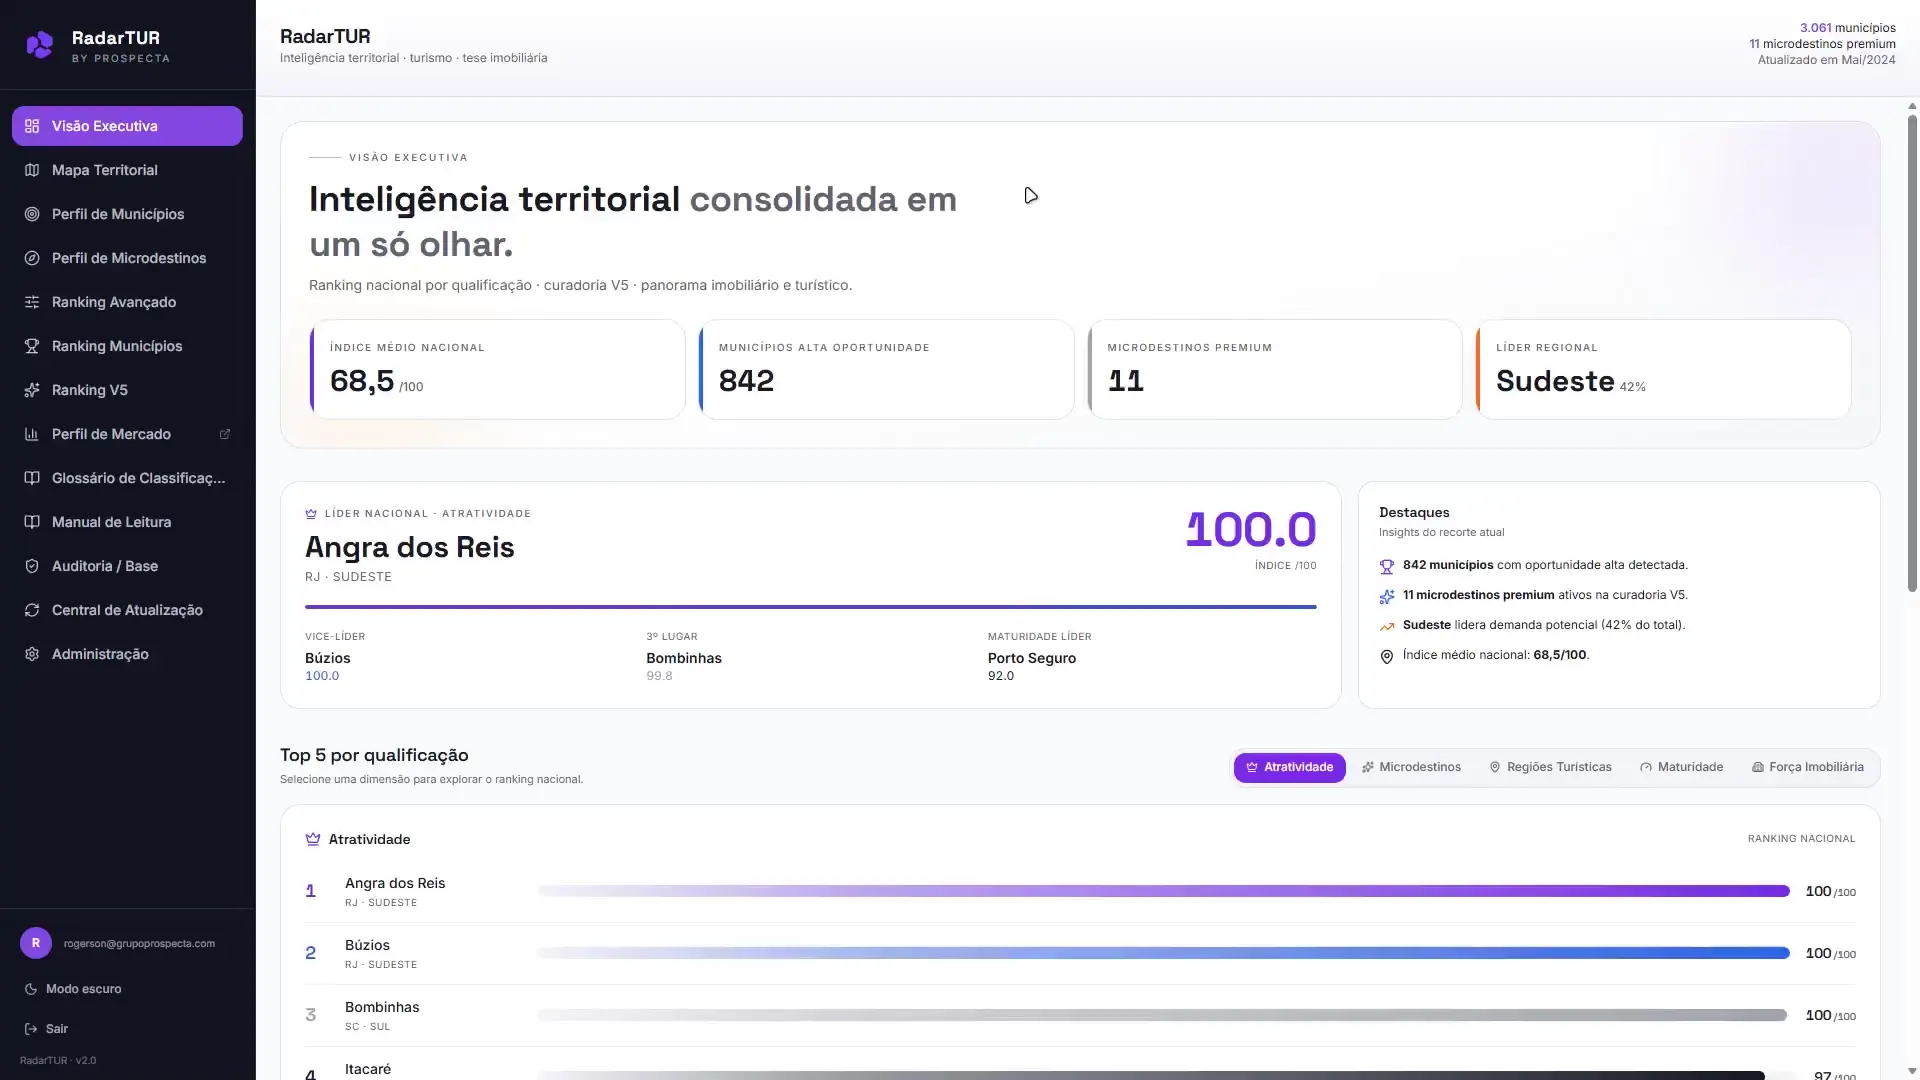Screen dimensions: 1920x1080
Task: Click the 100.0 index score
Action: pos(1251,529)
